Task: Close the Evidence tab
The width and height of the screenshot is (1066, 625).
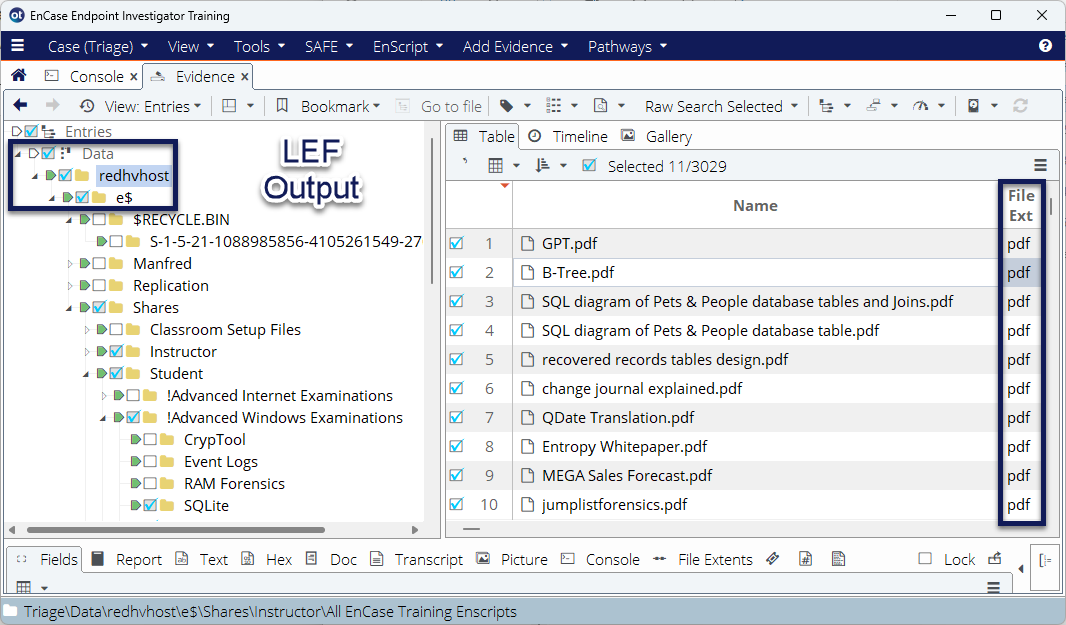Action: click(245, 77)
